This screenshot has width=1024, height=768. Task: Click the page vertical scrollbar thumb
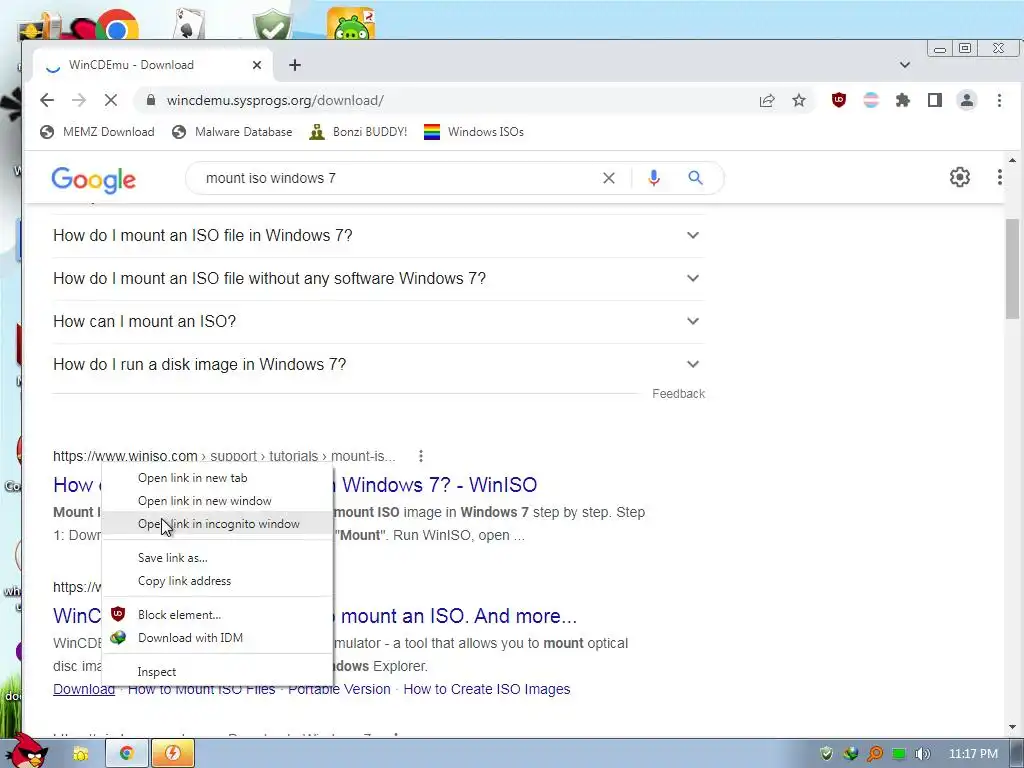pos(1012,269)
